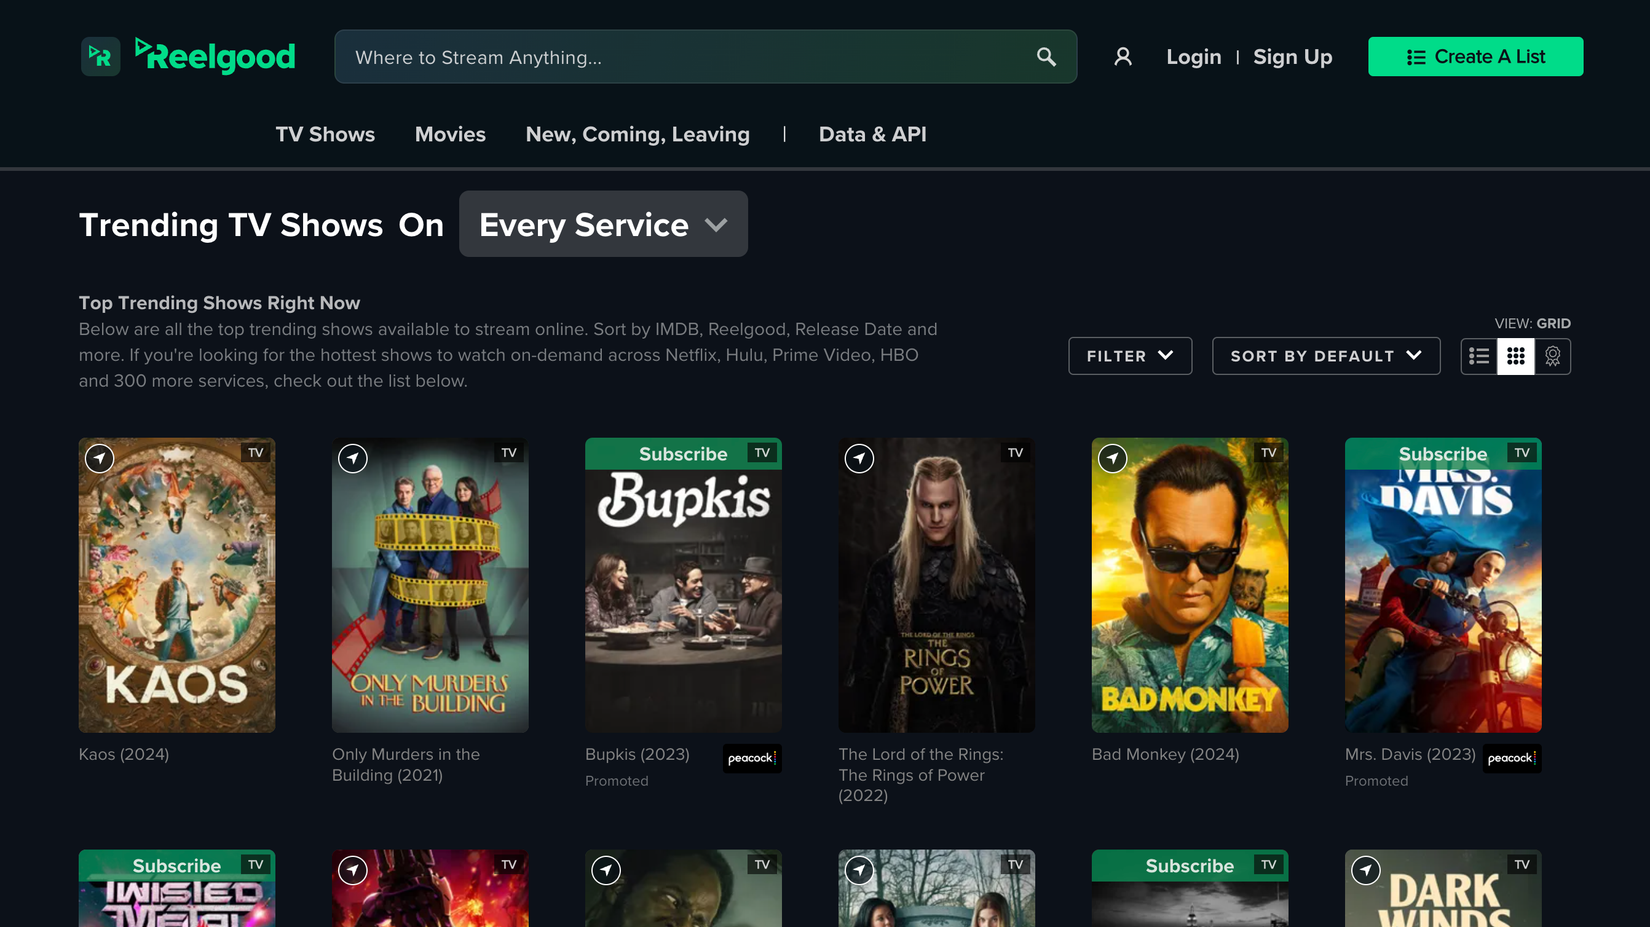Open the Sort By Default dropdown

pos(1326,355)
